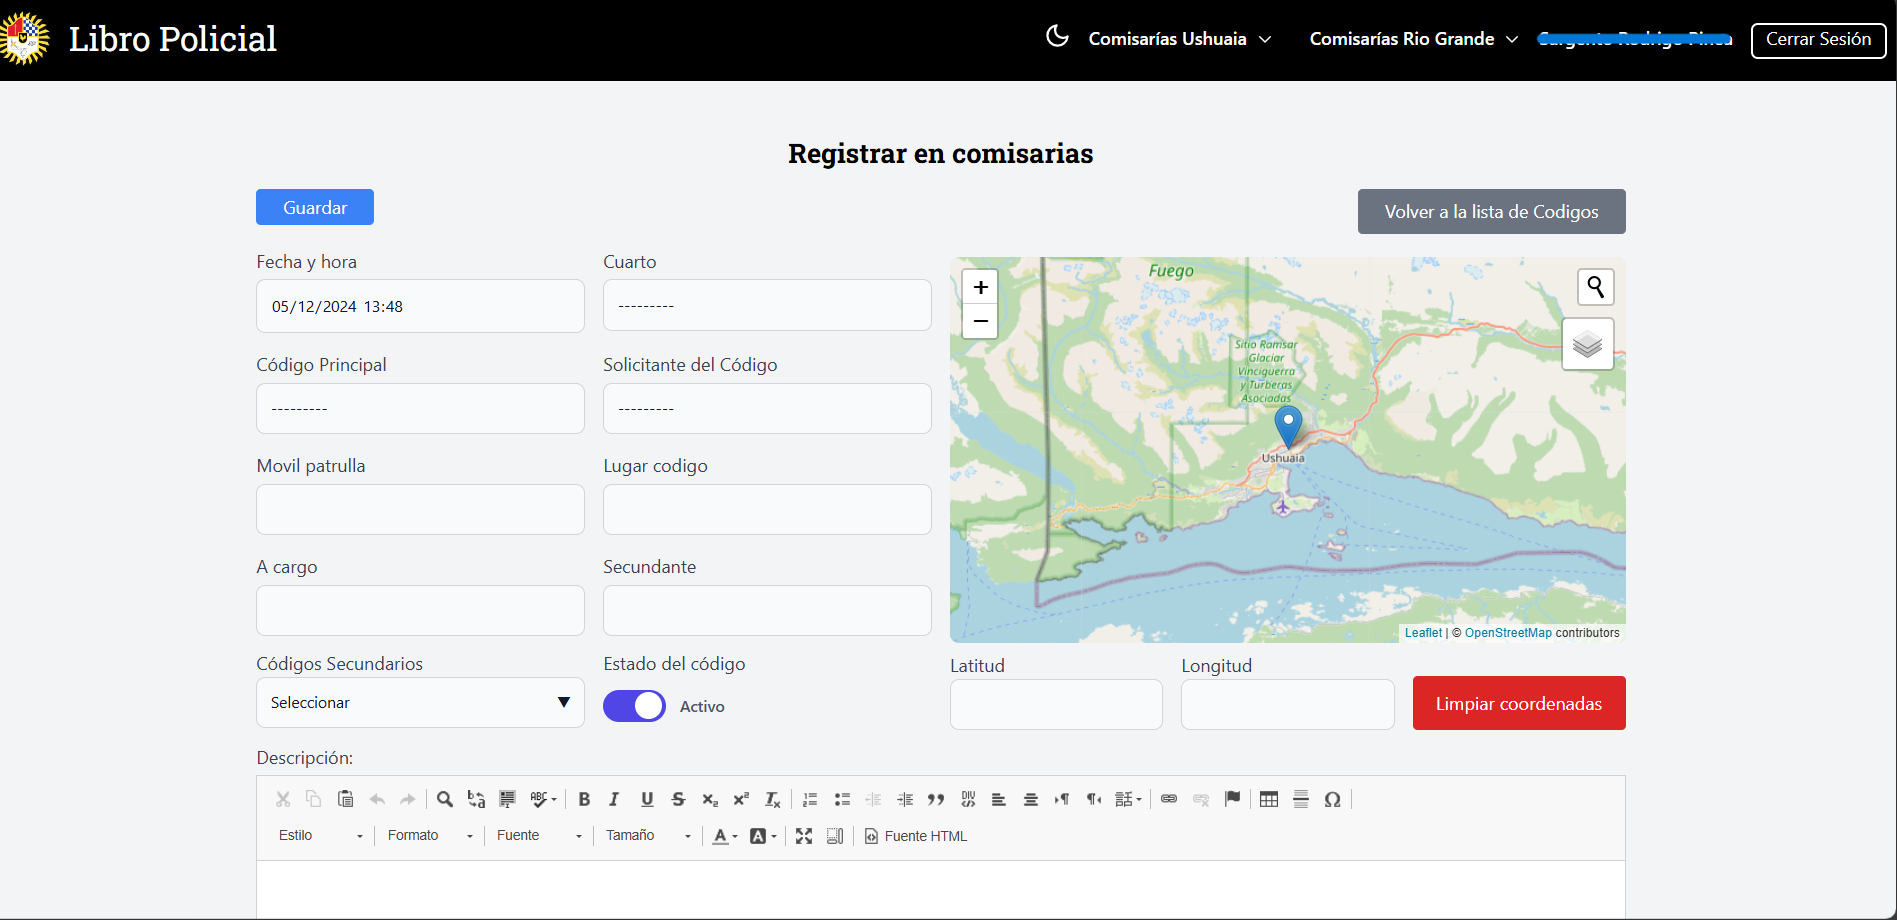Toggle the Estado del código Activo switch

pyautogui.click(x=634, y=706)
